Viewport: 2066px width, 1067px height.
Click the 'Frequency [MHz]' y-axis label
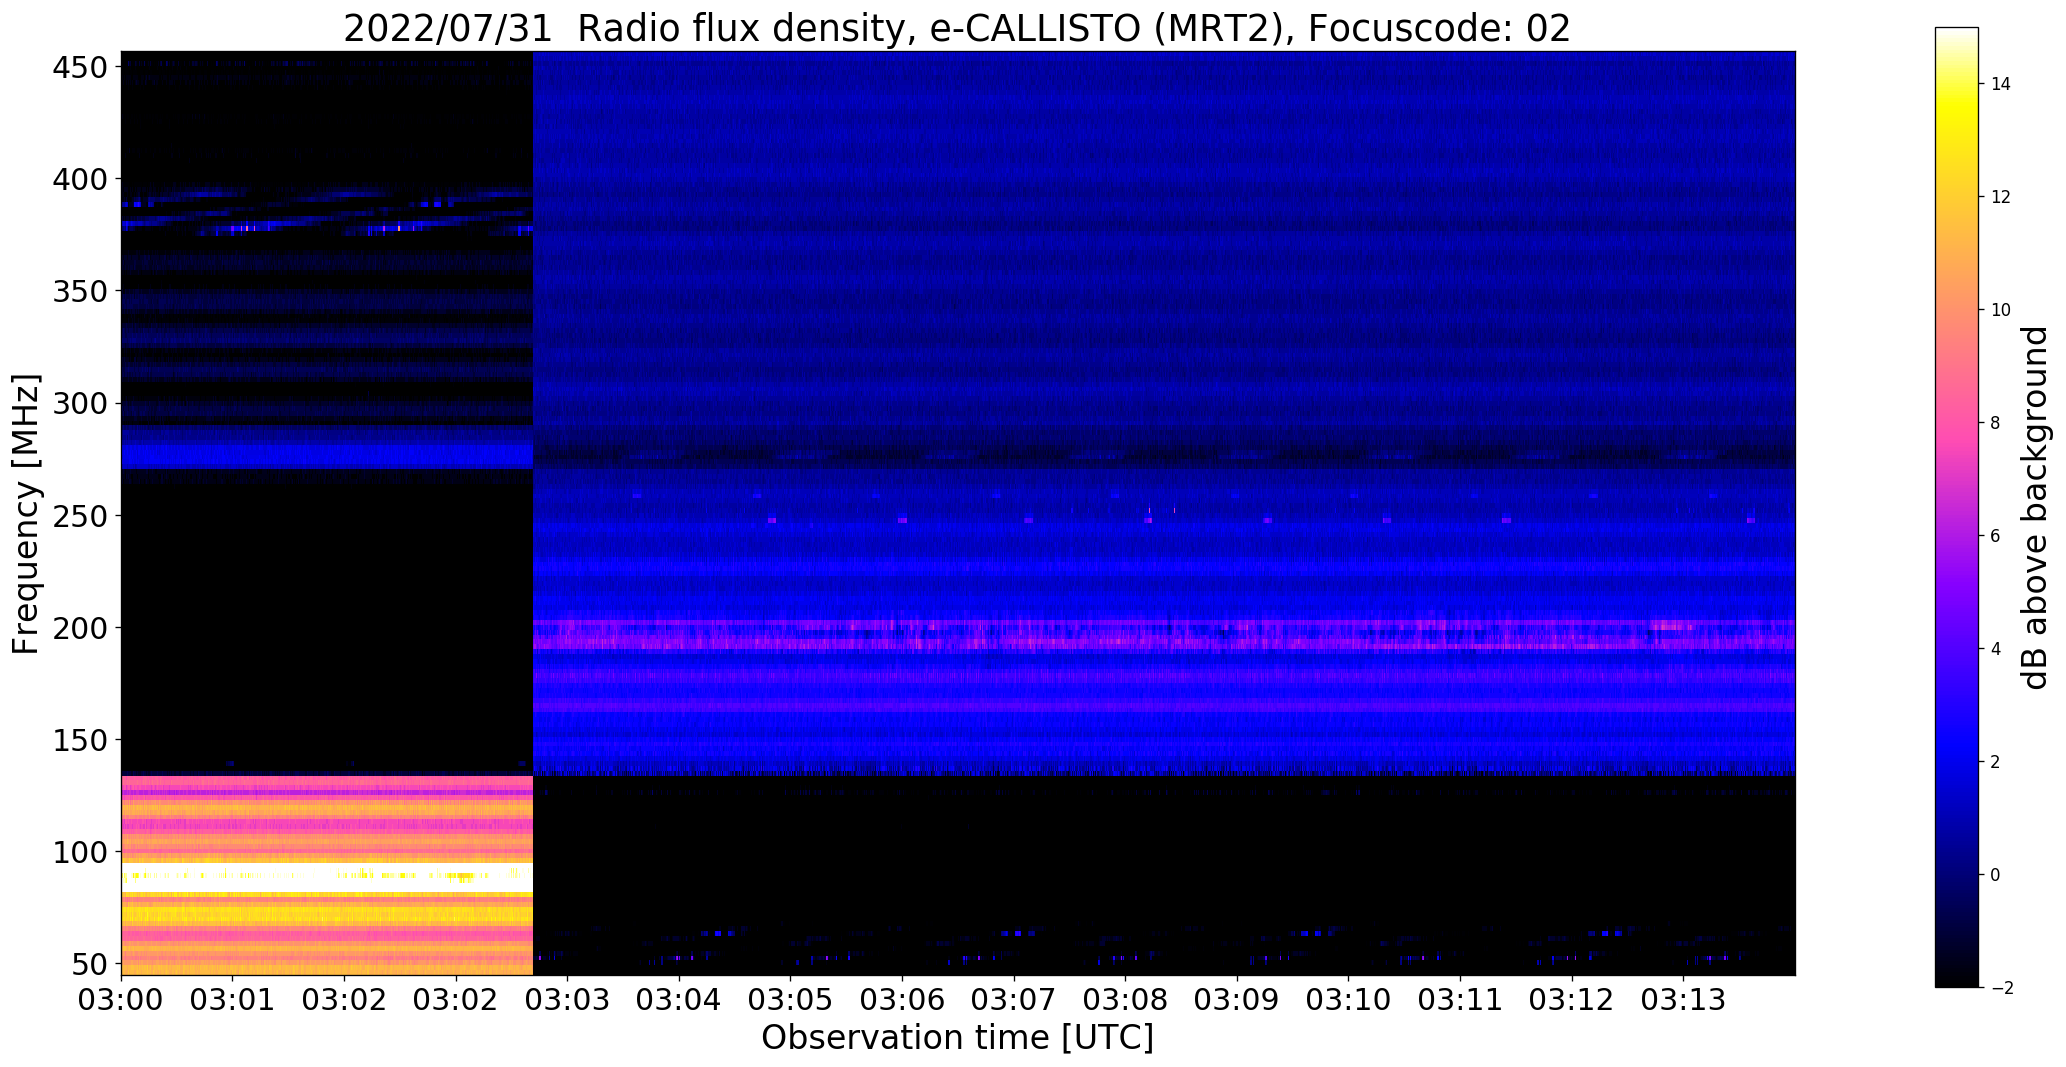(26, 514)
